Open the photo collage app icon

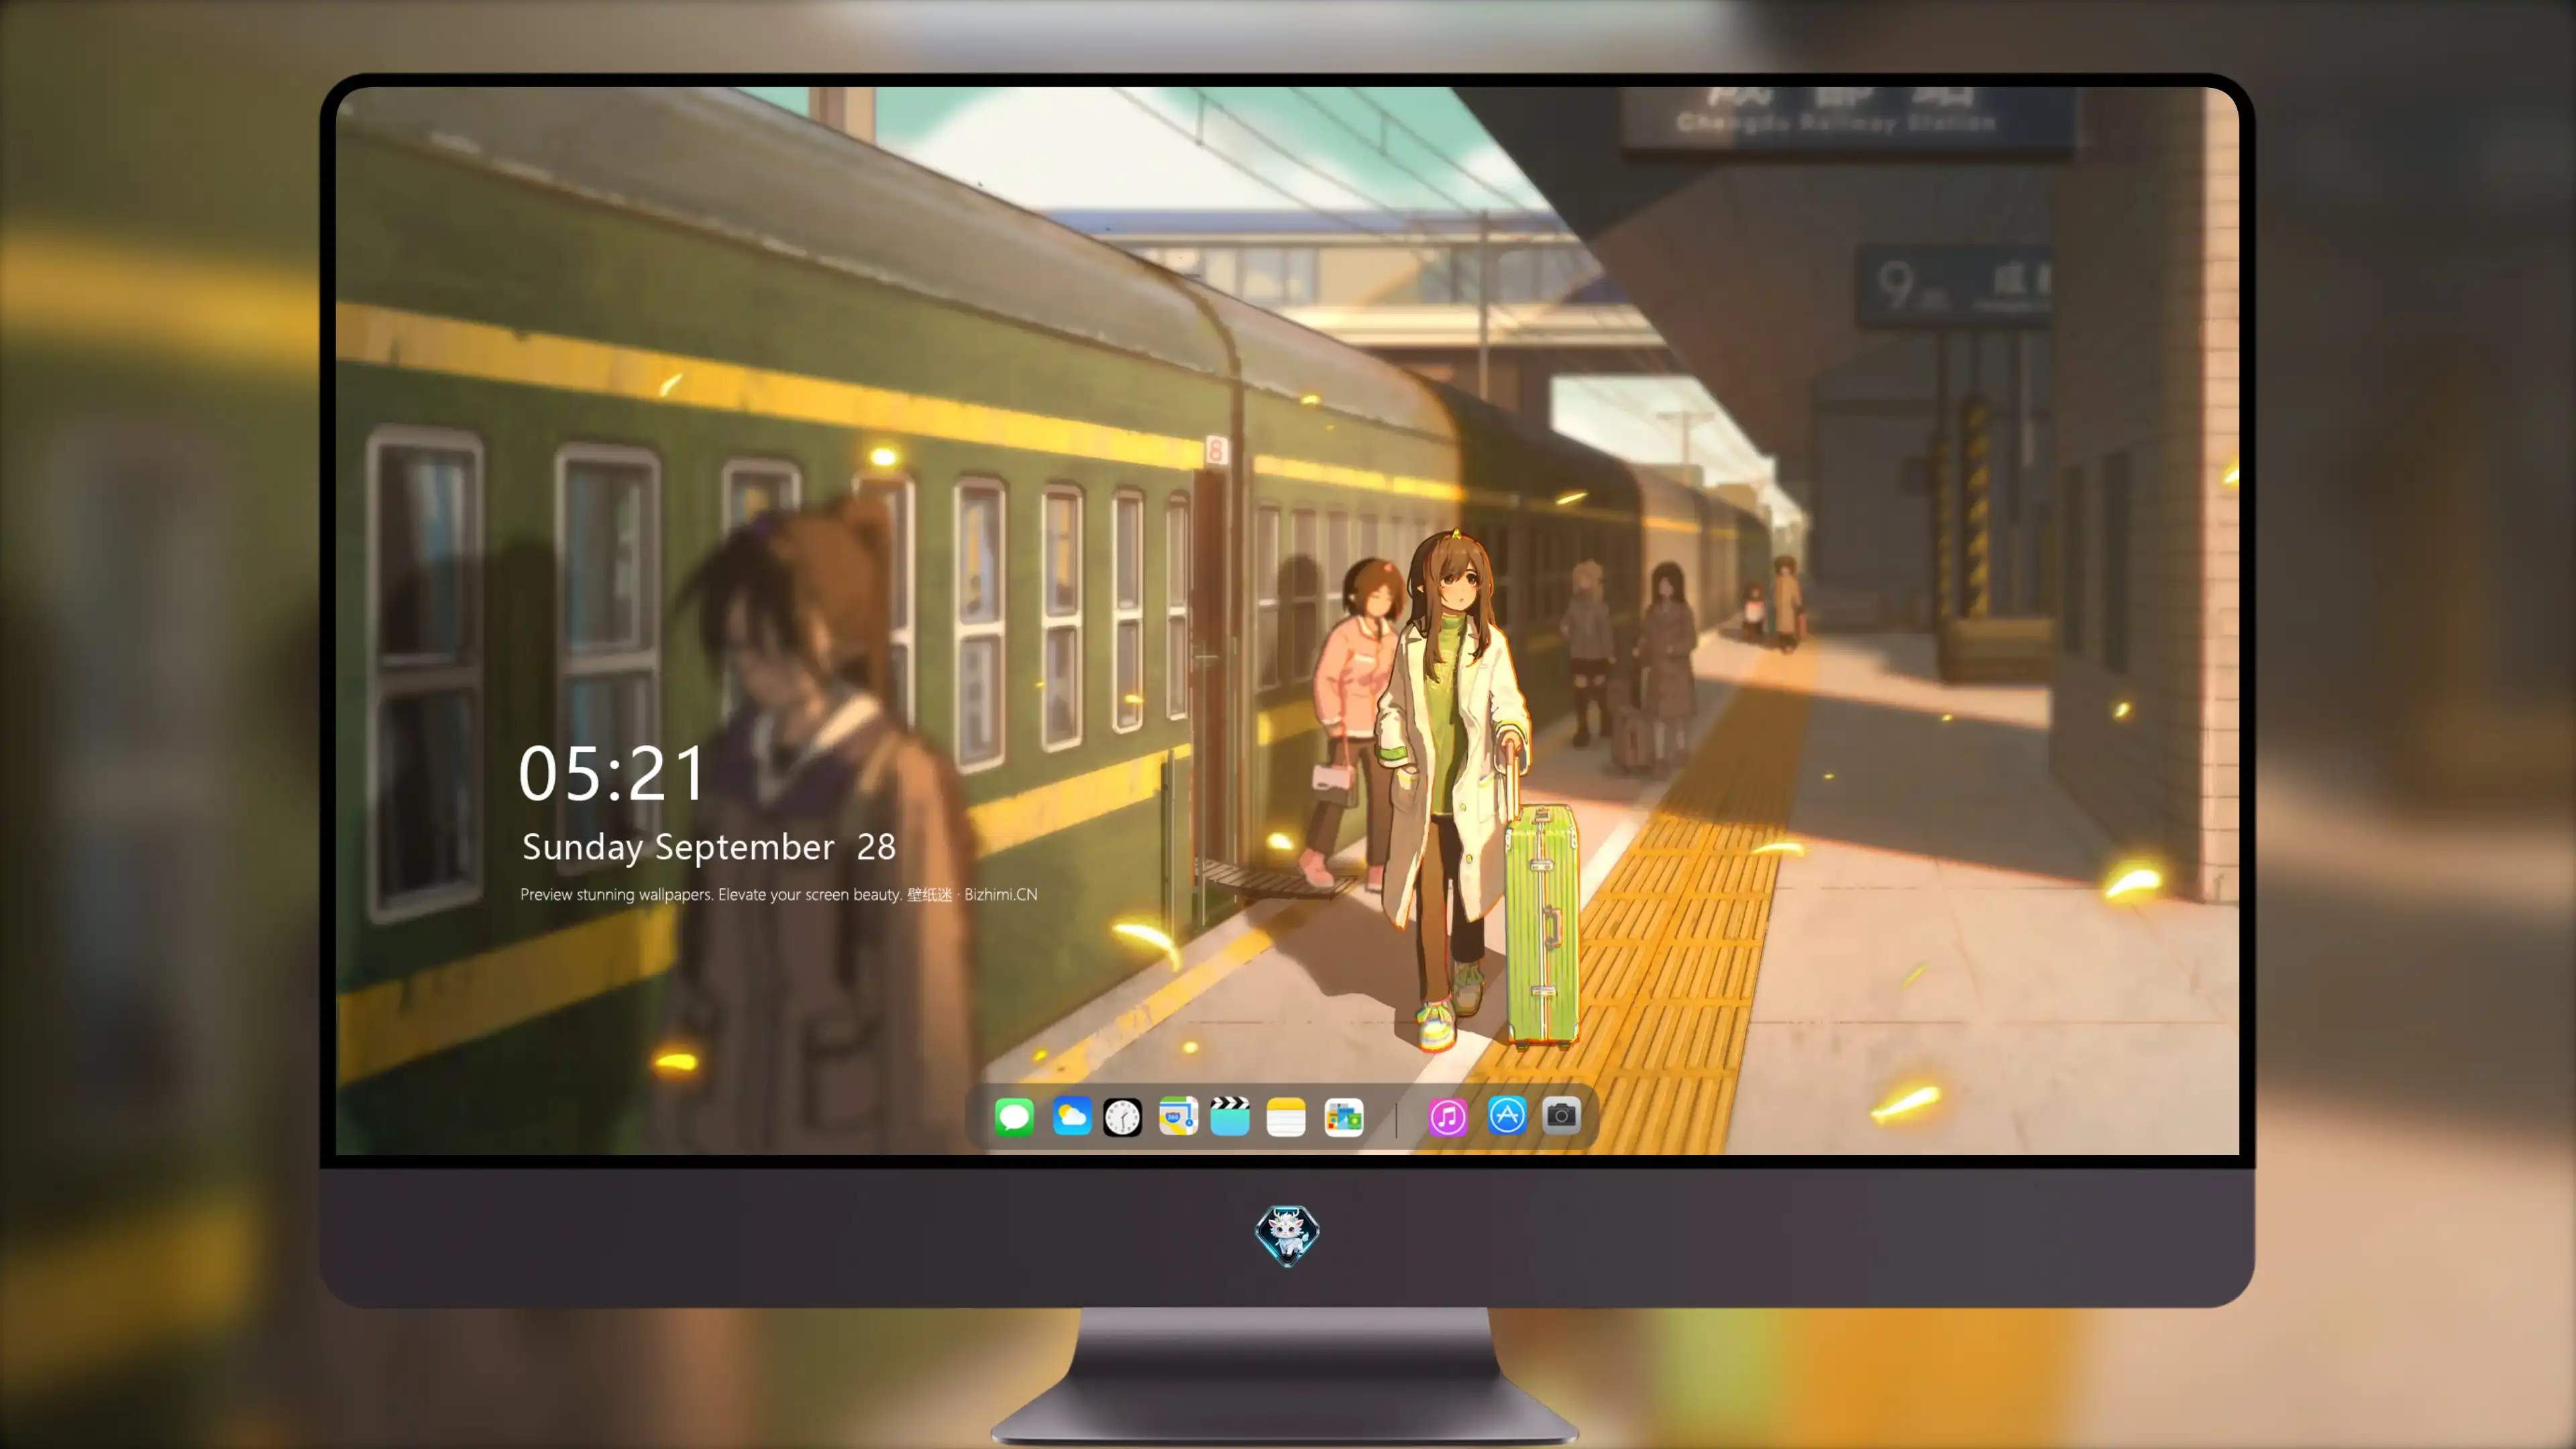(x=1344, y=1117)
